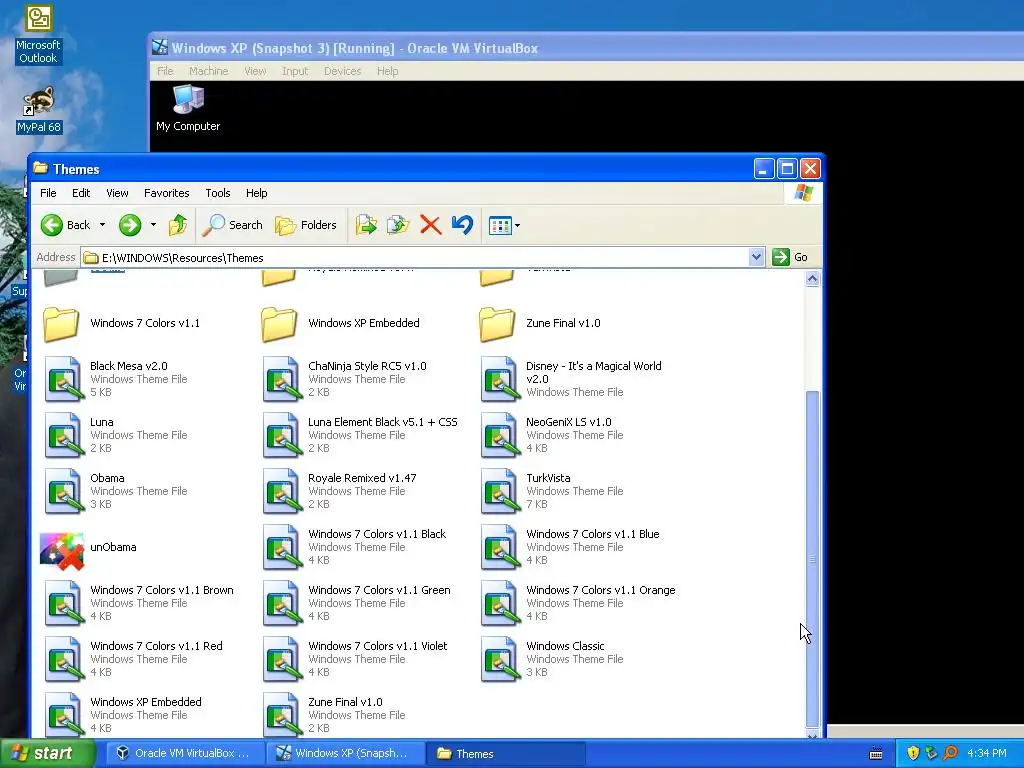This screenshot has height=768, width=1024.
Task: Open the Tools menu
Action: click(217, 193)
